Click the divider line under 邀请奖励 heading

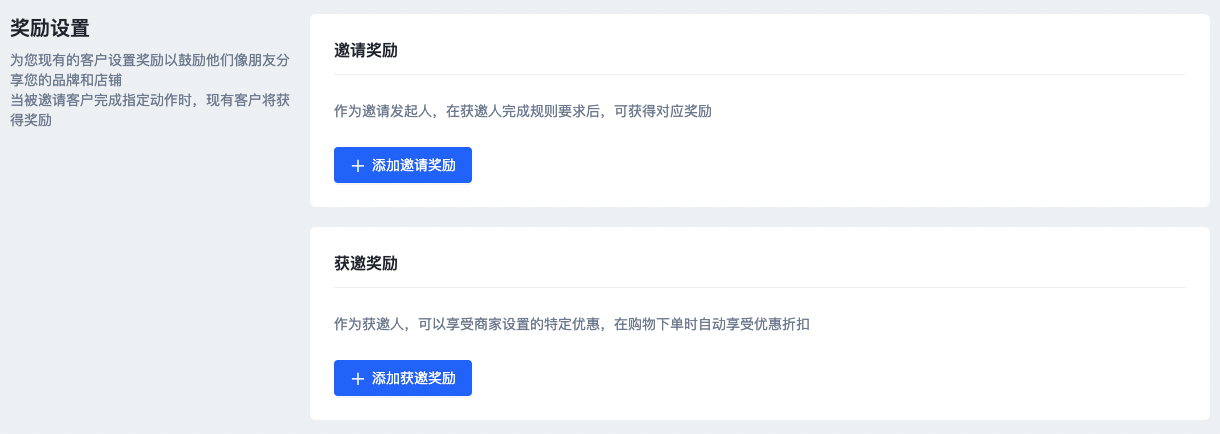tap(760, 74)
